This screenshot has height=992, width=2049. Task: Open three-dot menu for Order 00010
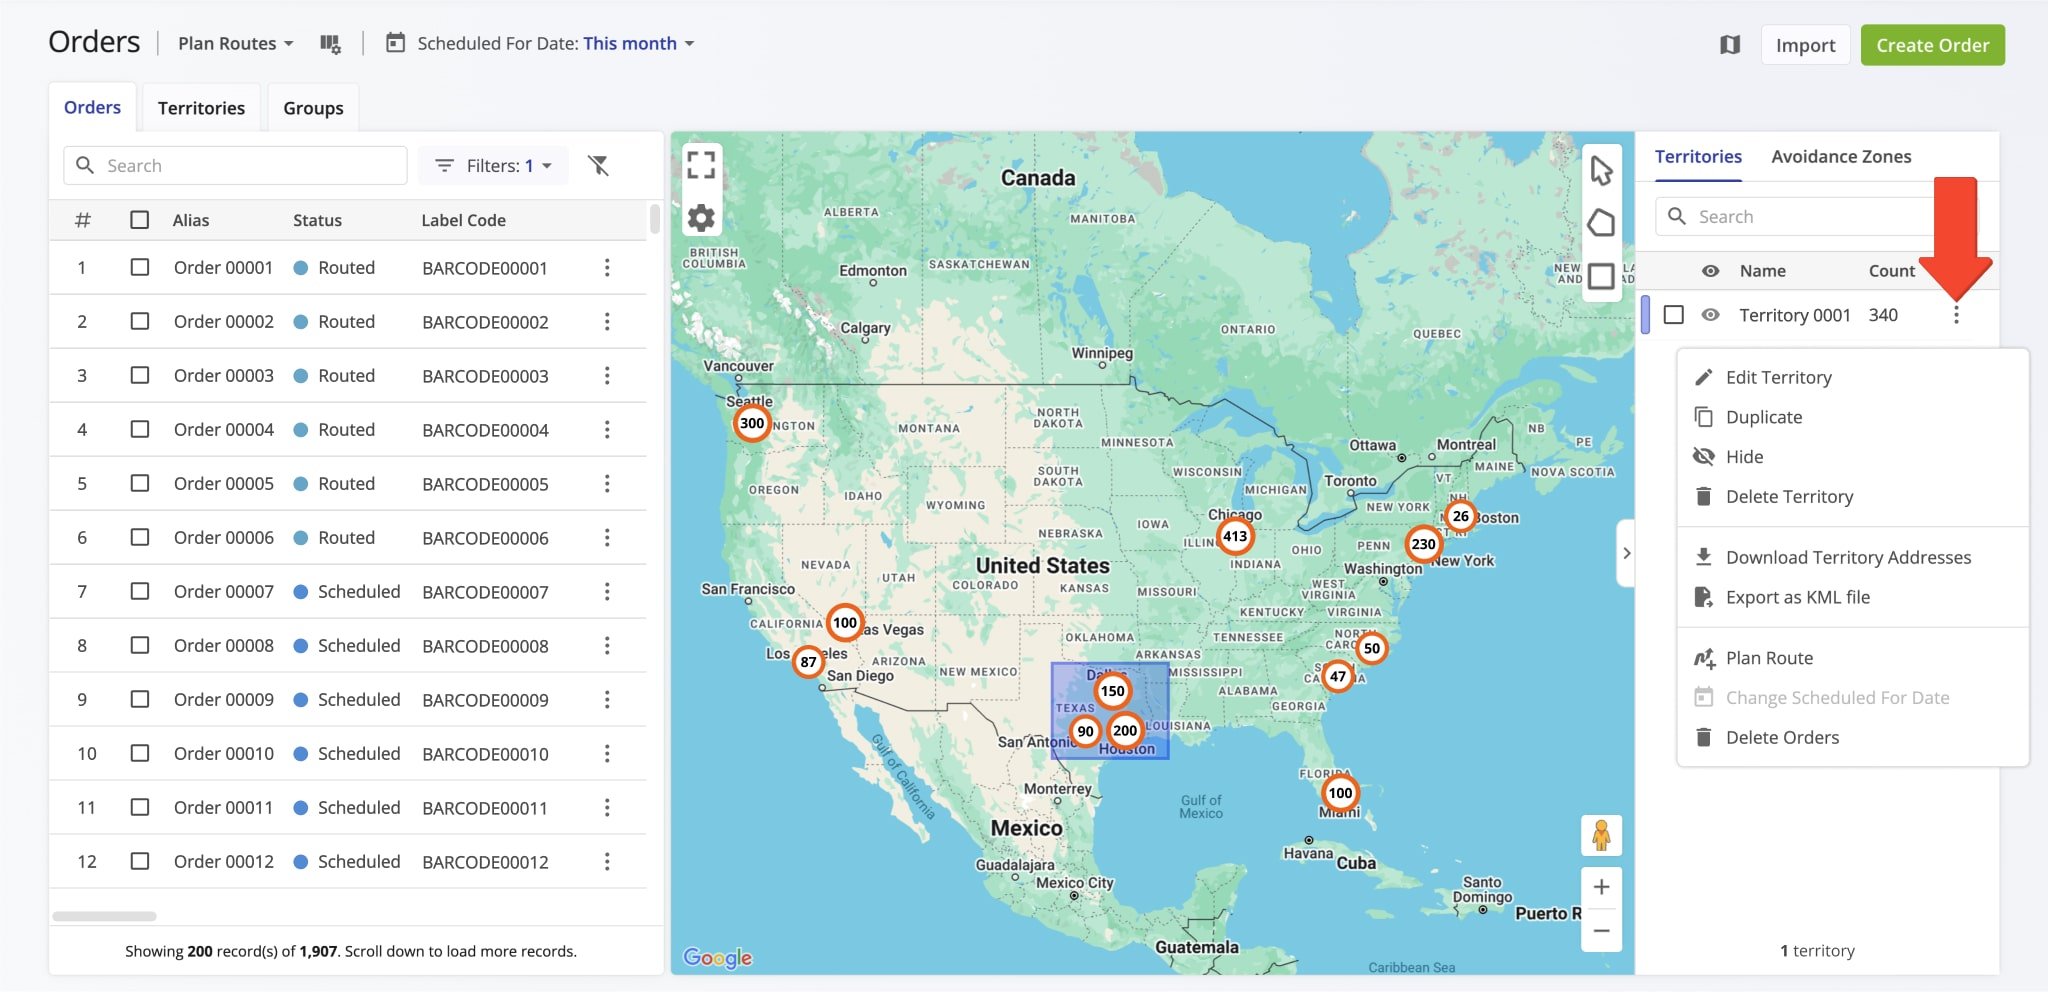pyautogui.click(x=607, y=754)
